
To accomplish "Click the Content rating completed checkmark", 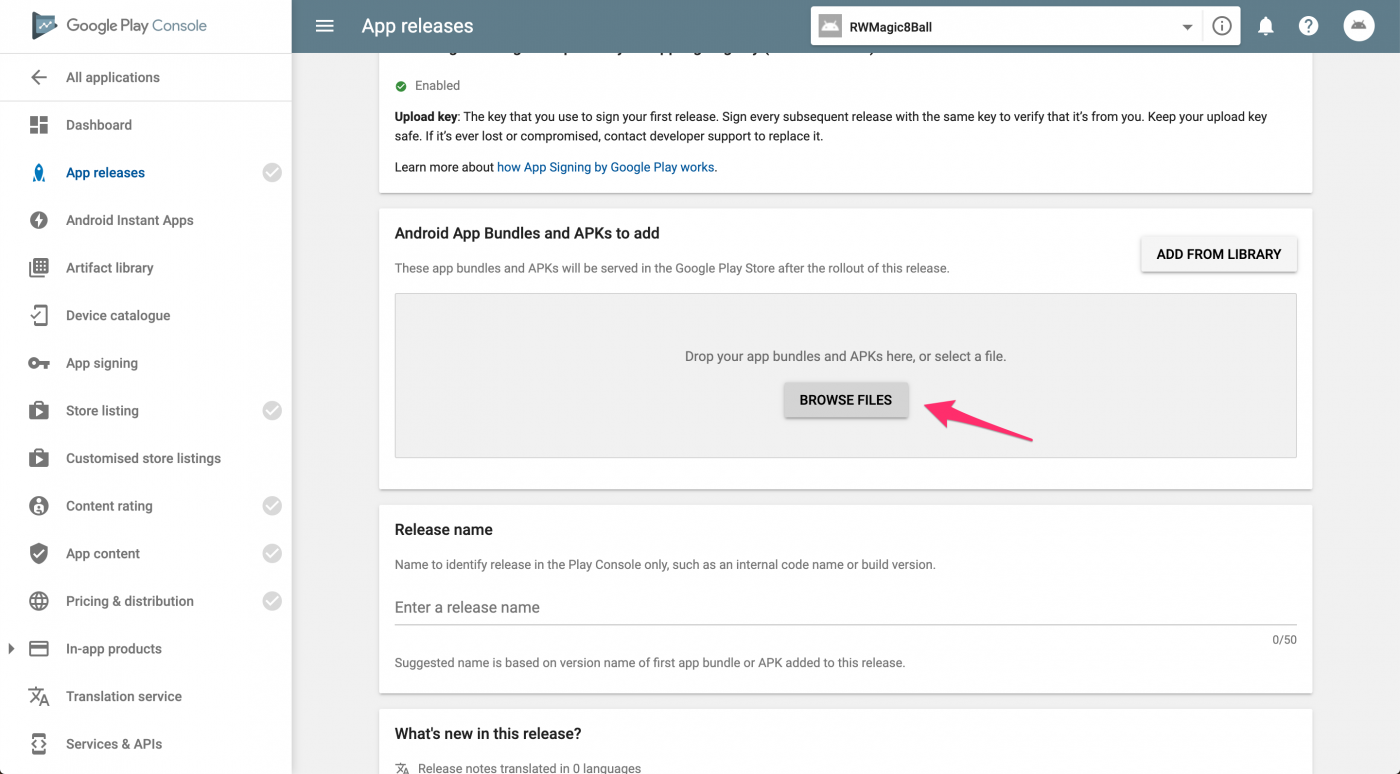I will pyautogui.click(x=272, y=506).
